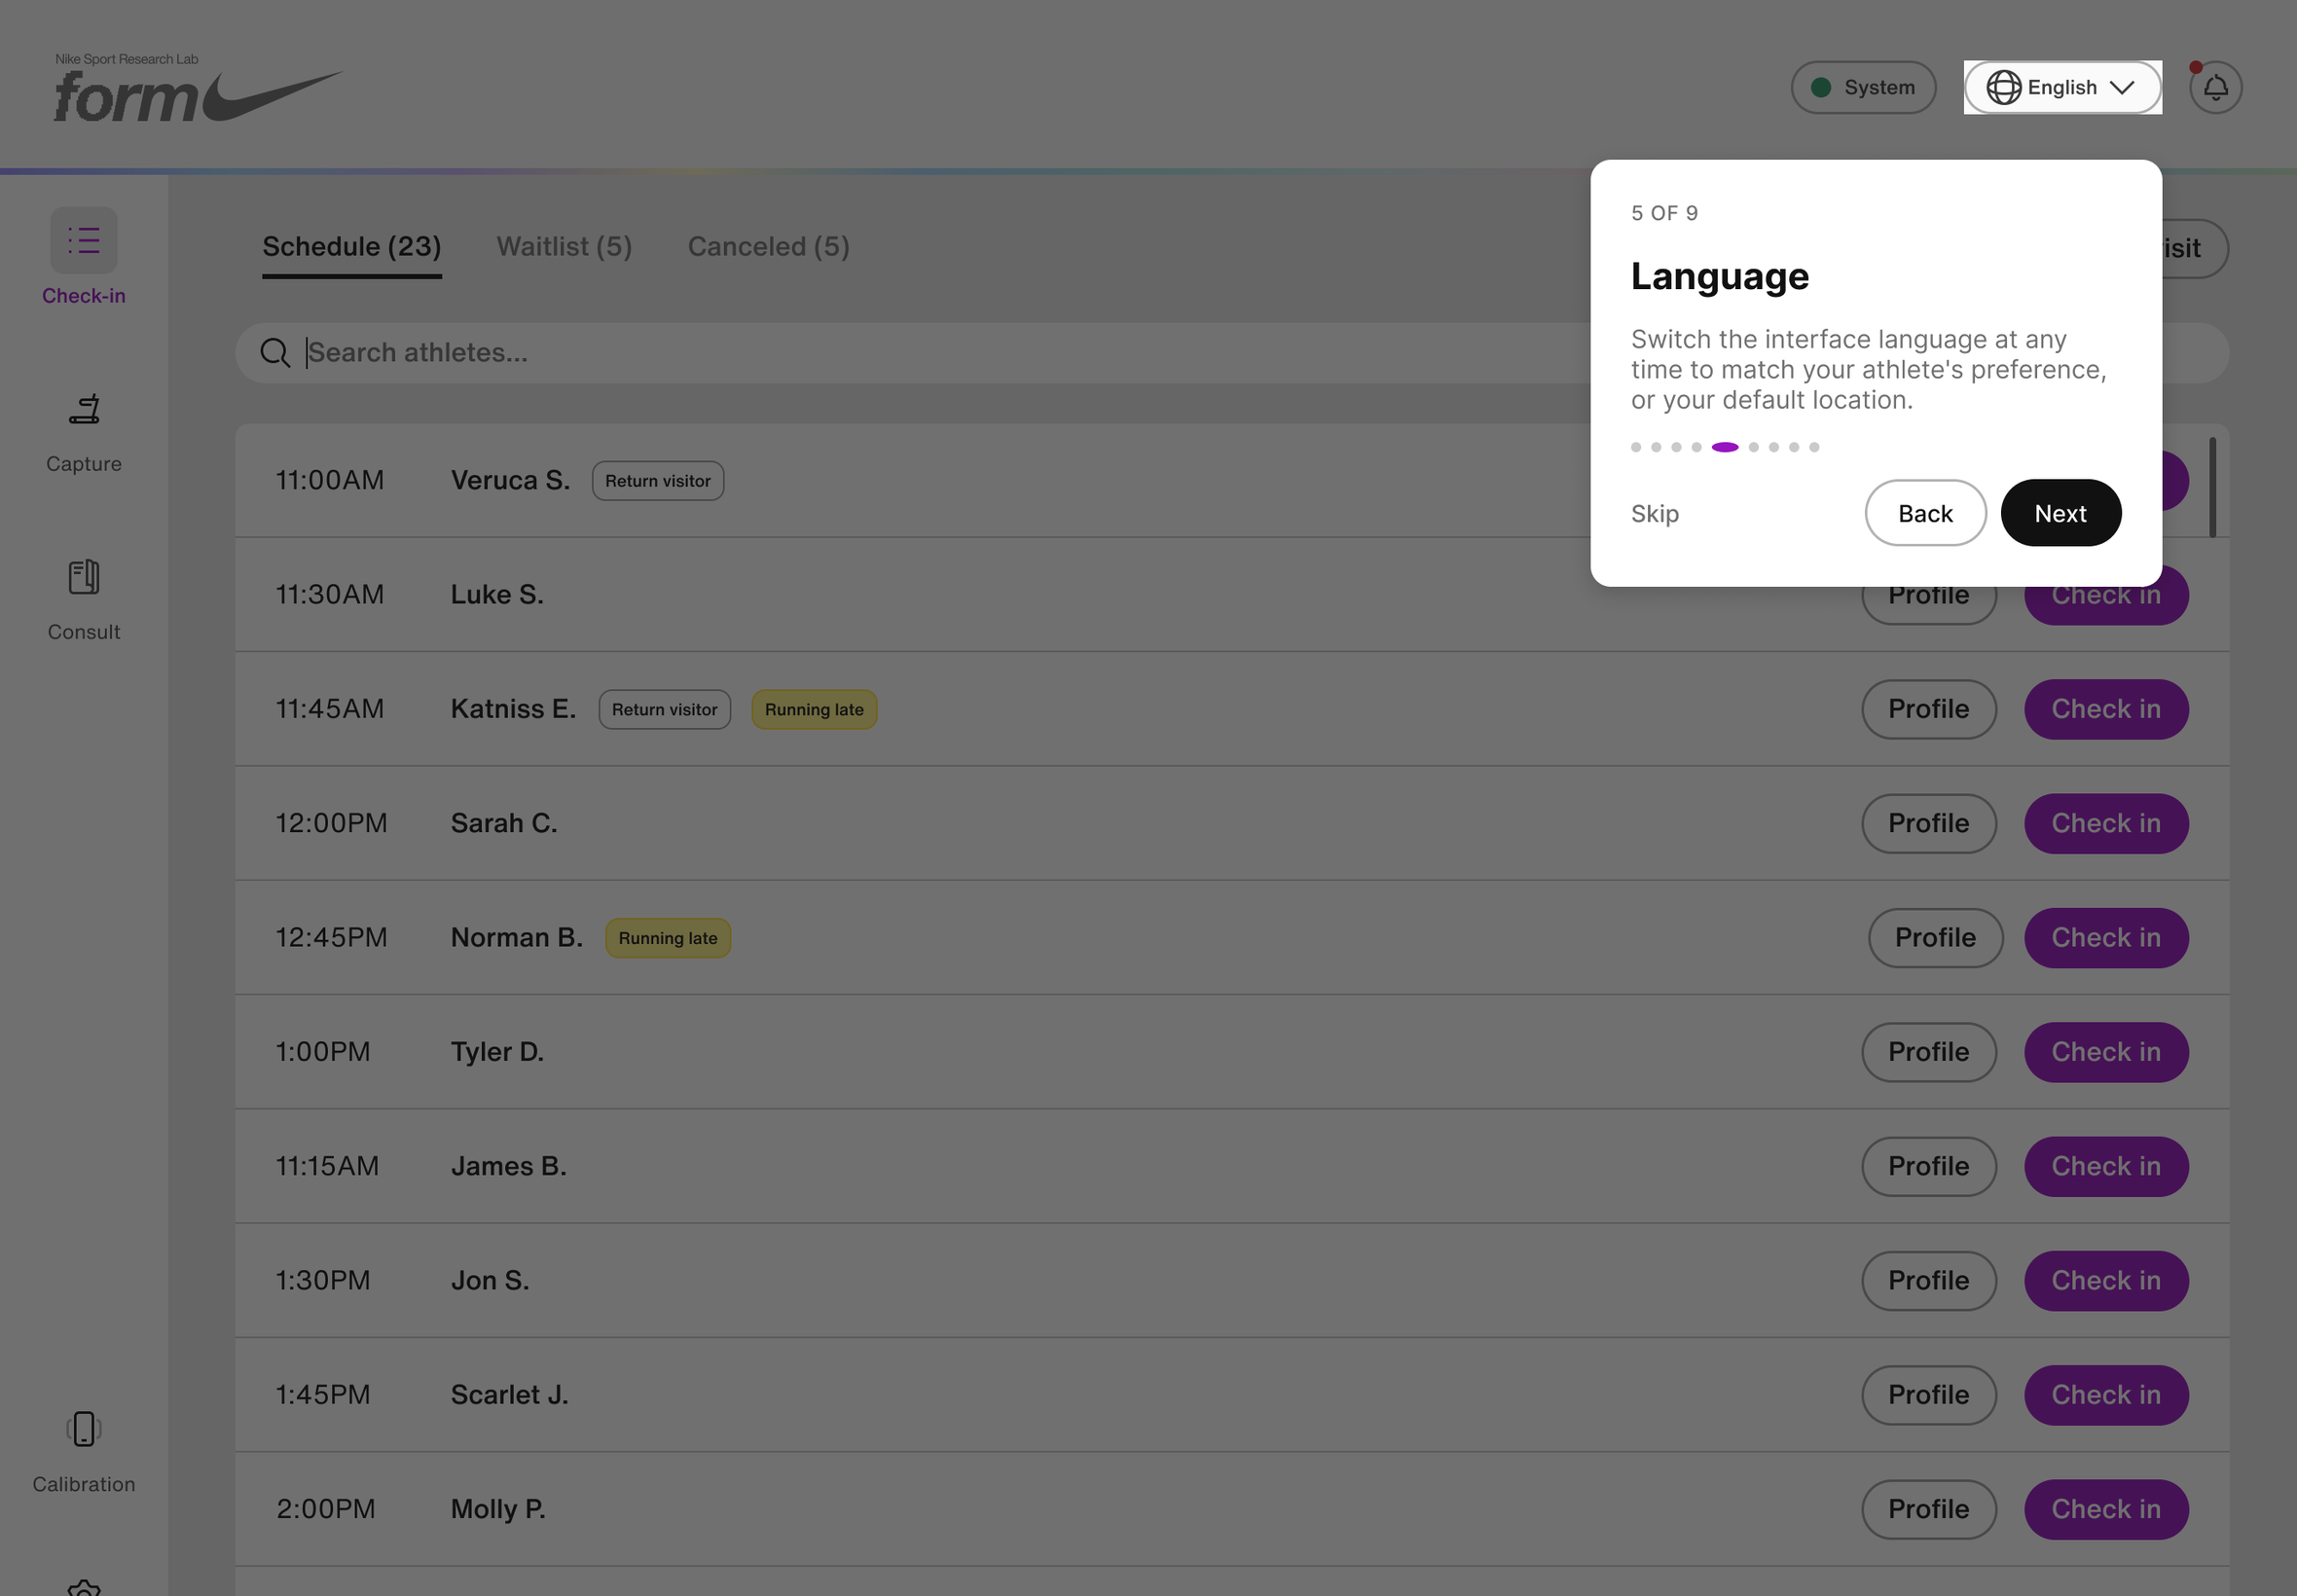The height and width of the screenshot is (1596, 2297).
Task: Switch to the Canceled (5) tab
Action: coord(768,247)
